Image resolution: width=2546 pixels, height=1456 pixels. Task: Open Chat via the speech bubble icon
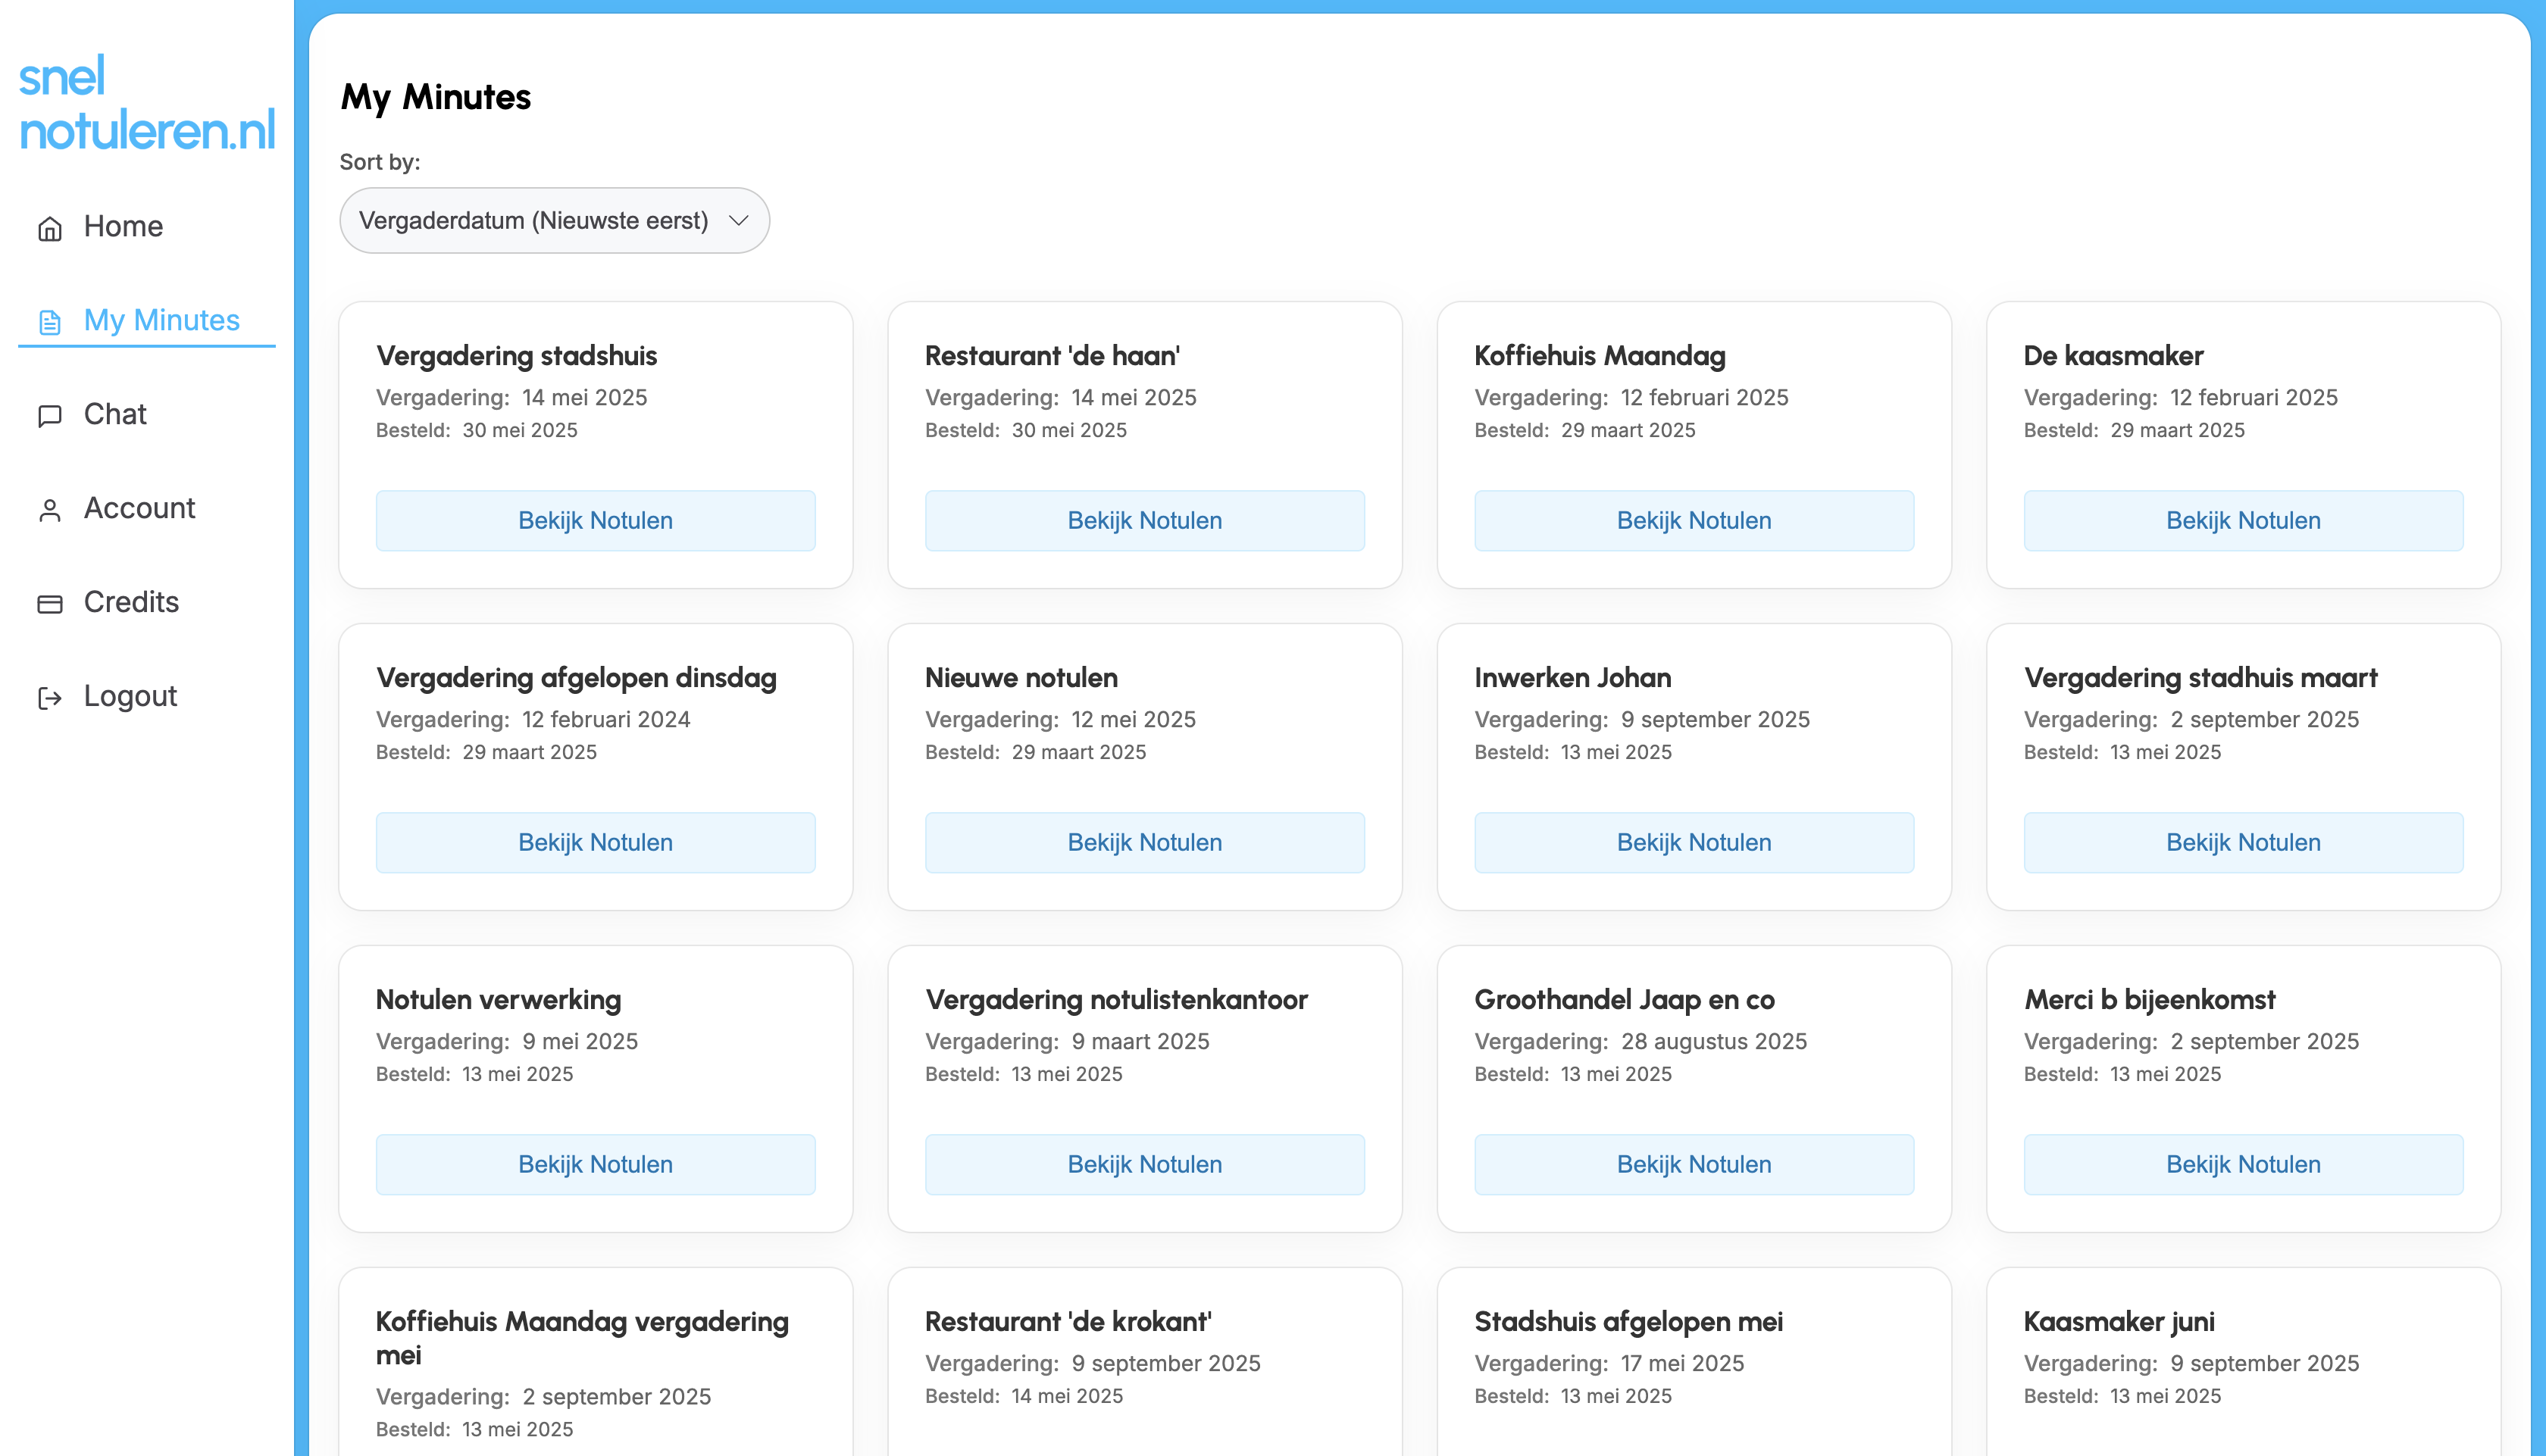(51, 415)
